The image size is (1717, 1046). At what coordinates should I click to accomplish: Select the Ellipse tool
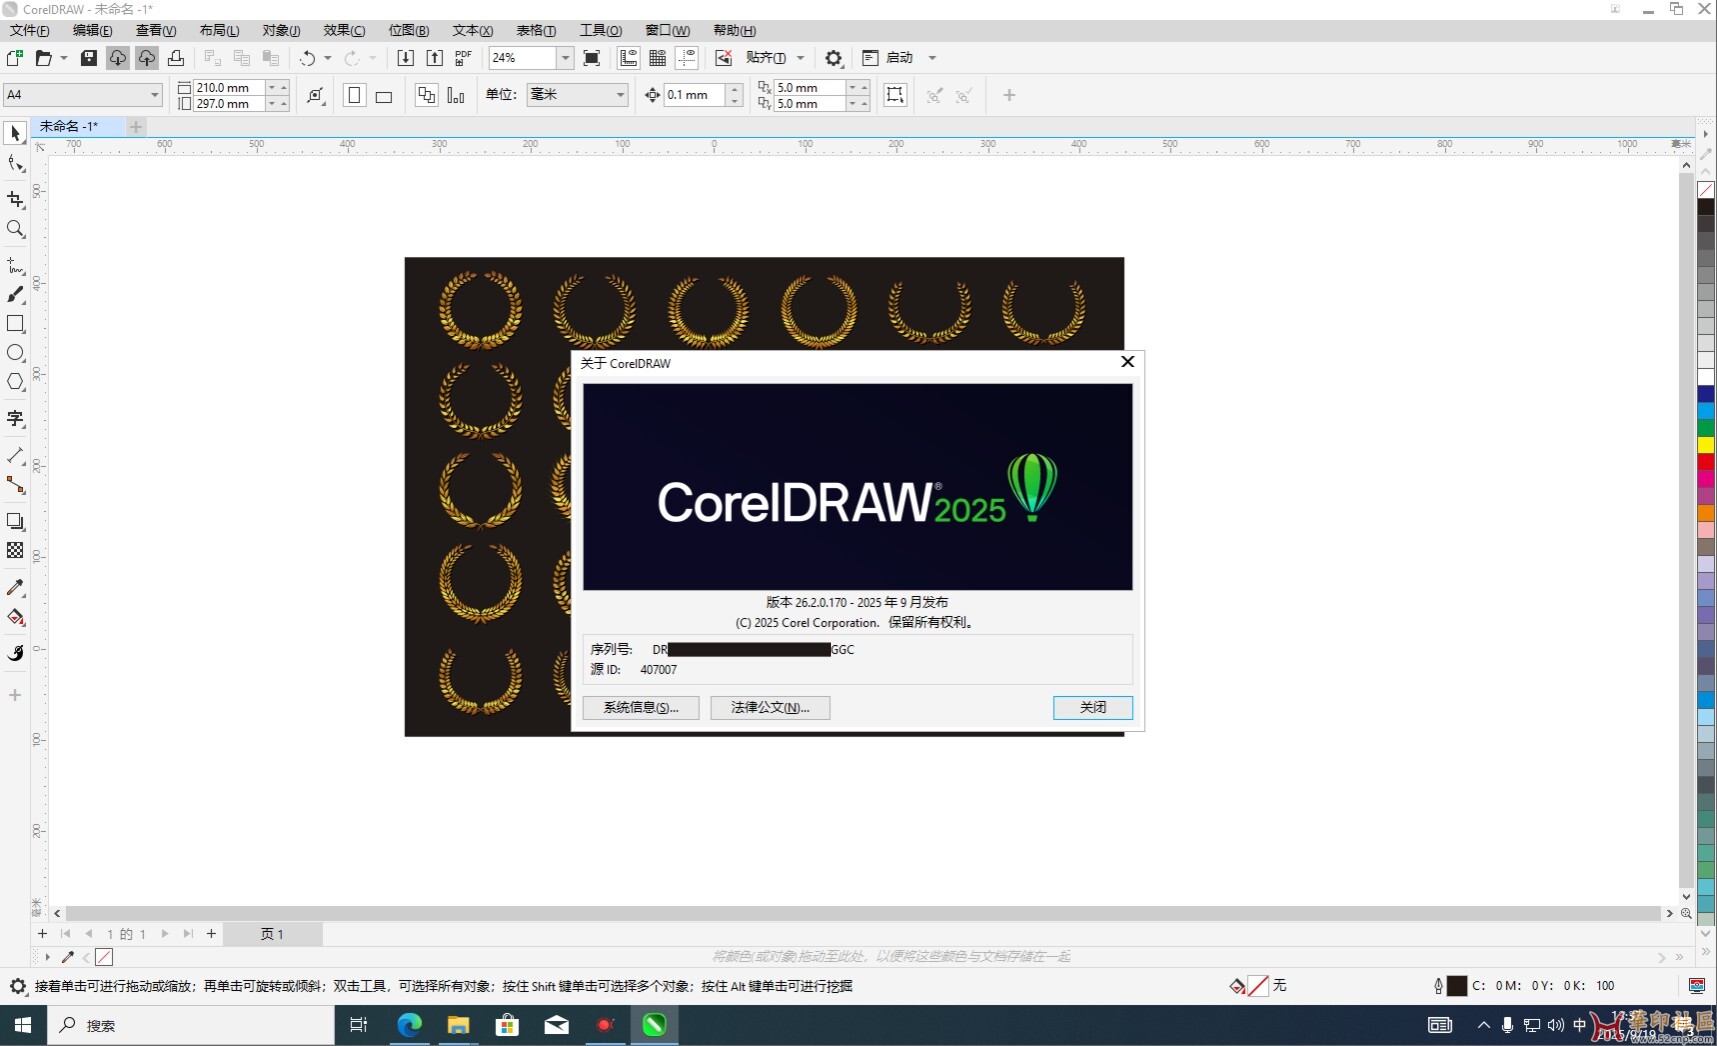15,353
